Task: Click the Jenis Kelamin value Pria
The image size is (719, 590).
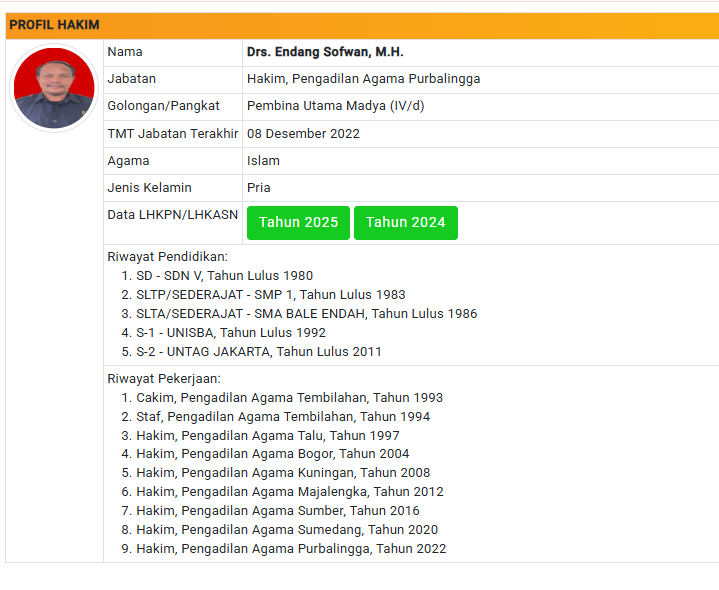Action: click(259, 188)
